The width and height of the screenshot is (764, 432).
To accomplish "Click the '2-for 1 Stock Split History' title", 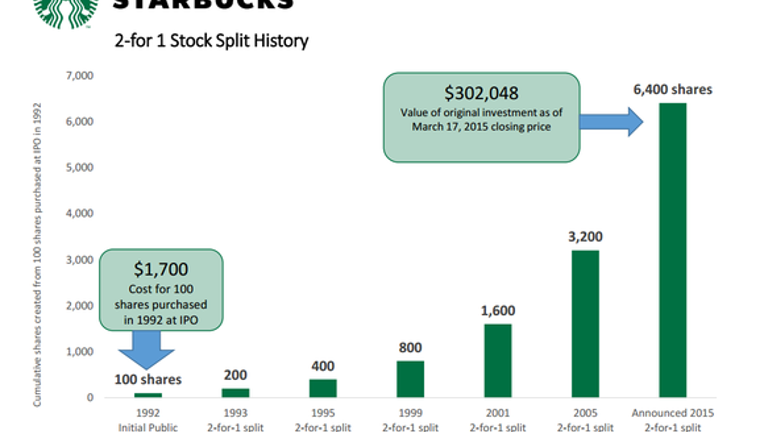I will [x=211, y=40].
